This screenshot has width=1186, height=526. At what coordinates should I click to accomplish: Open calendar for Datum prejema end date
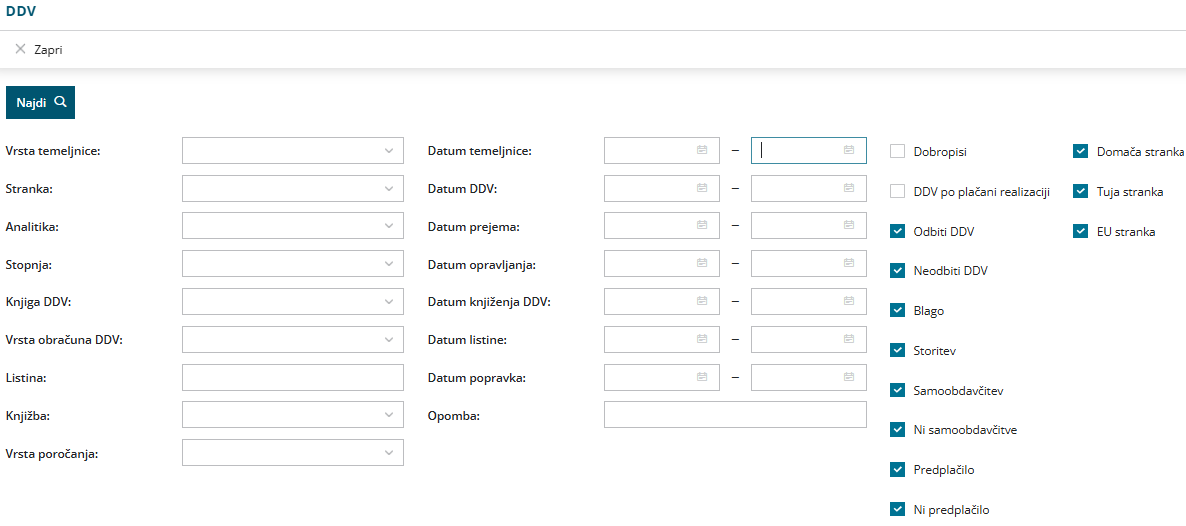(x=849, y=226)
